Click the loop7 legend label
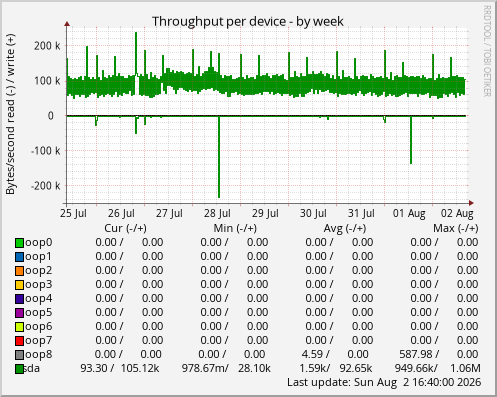Image resolution: width=497 pixels, height=397 pixels. [38, 341]
